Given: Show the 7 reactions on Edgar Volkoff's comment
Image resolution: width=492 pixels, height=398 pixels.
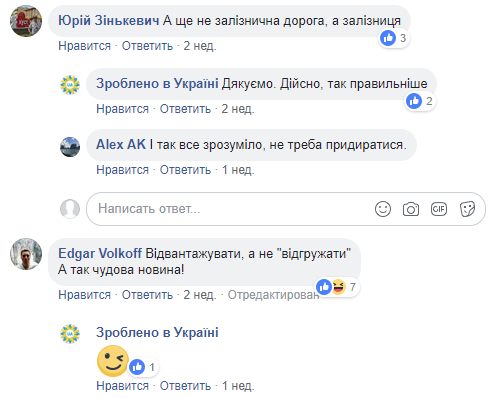Looking at the screenshot, I should [337, 287].
